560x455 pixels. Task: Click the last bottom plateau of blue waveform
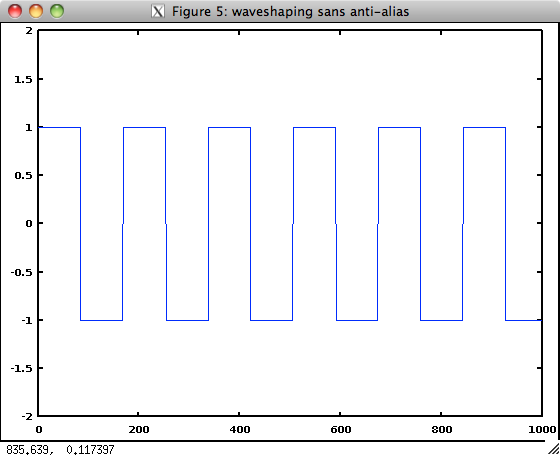click(524, 320)
